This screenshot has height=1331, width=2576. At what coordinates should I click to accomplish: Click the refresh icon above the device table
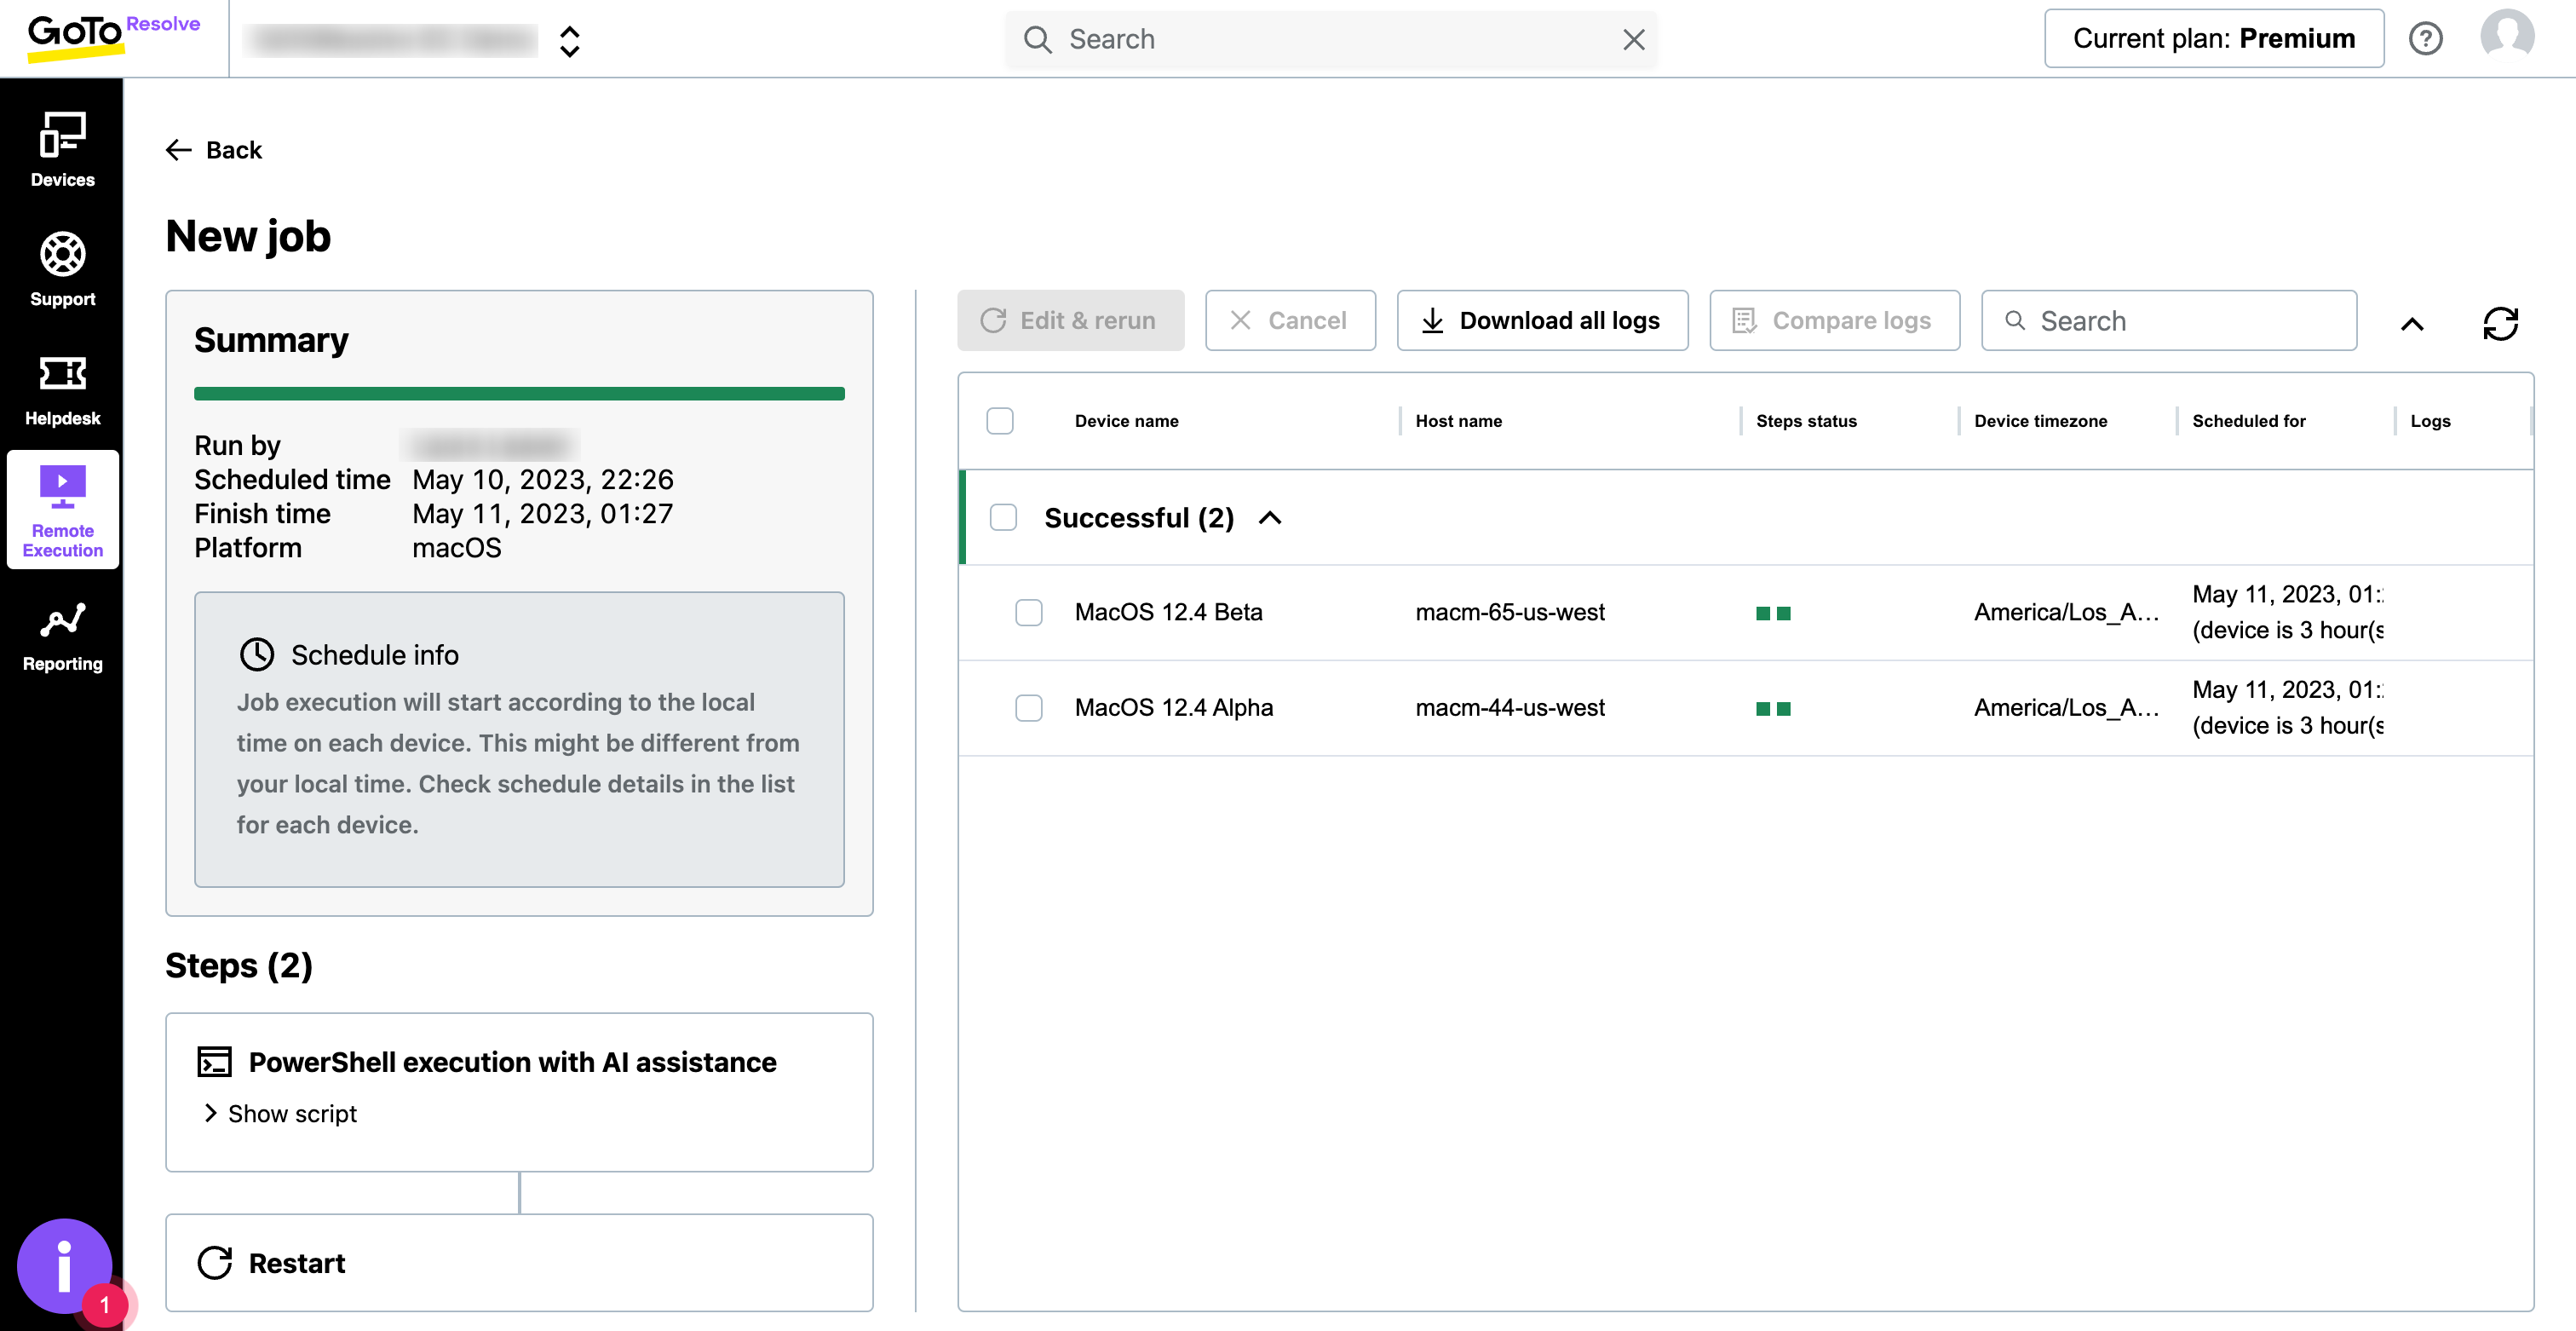coord(2501,324)
